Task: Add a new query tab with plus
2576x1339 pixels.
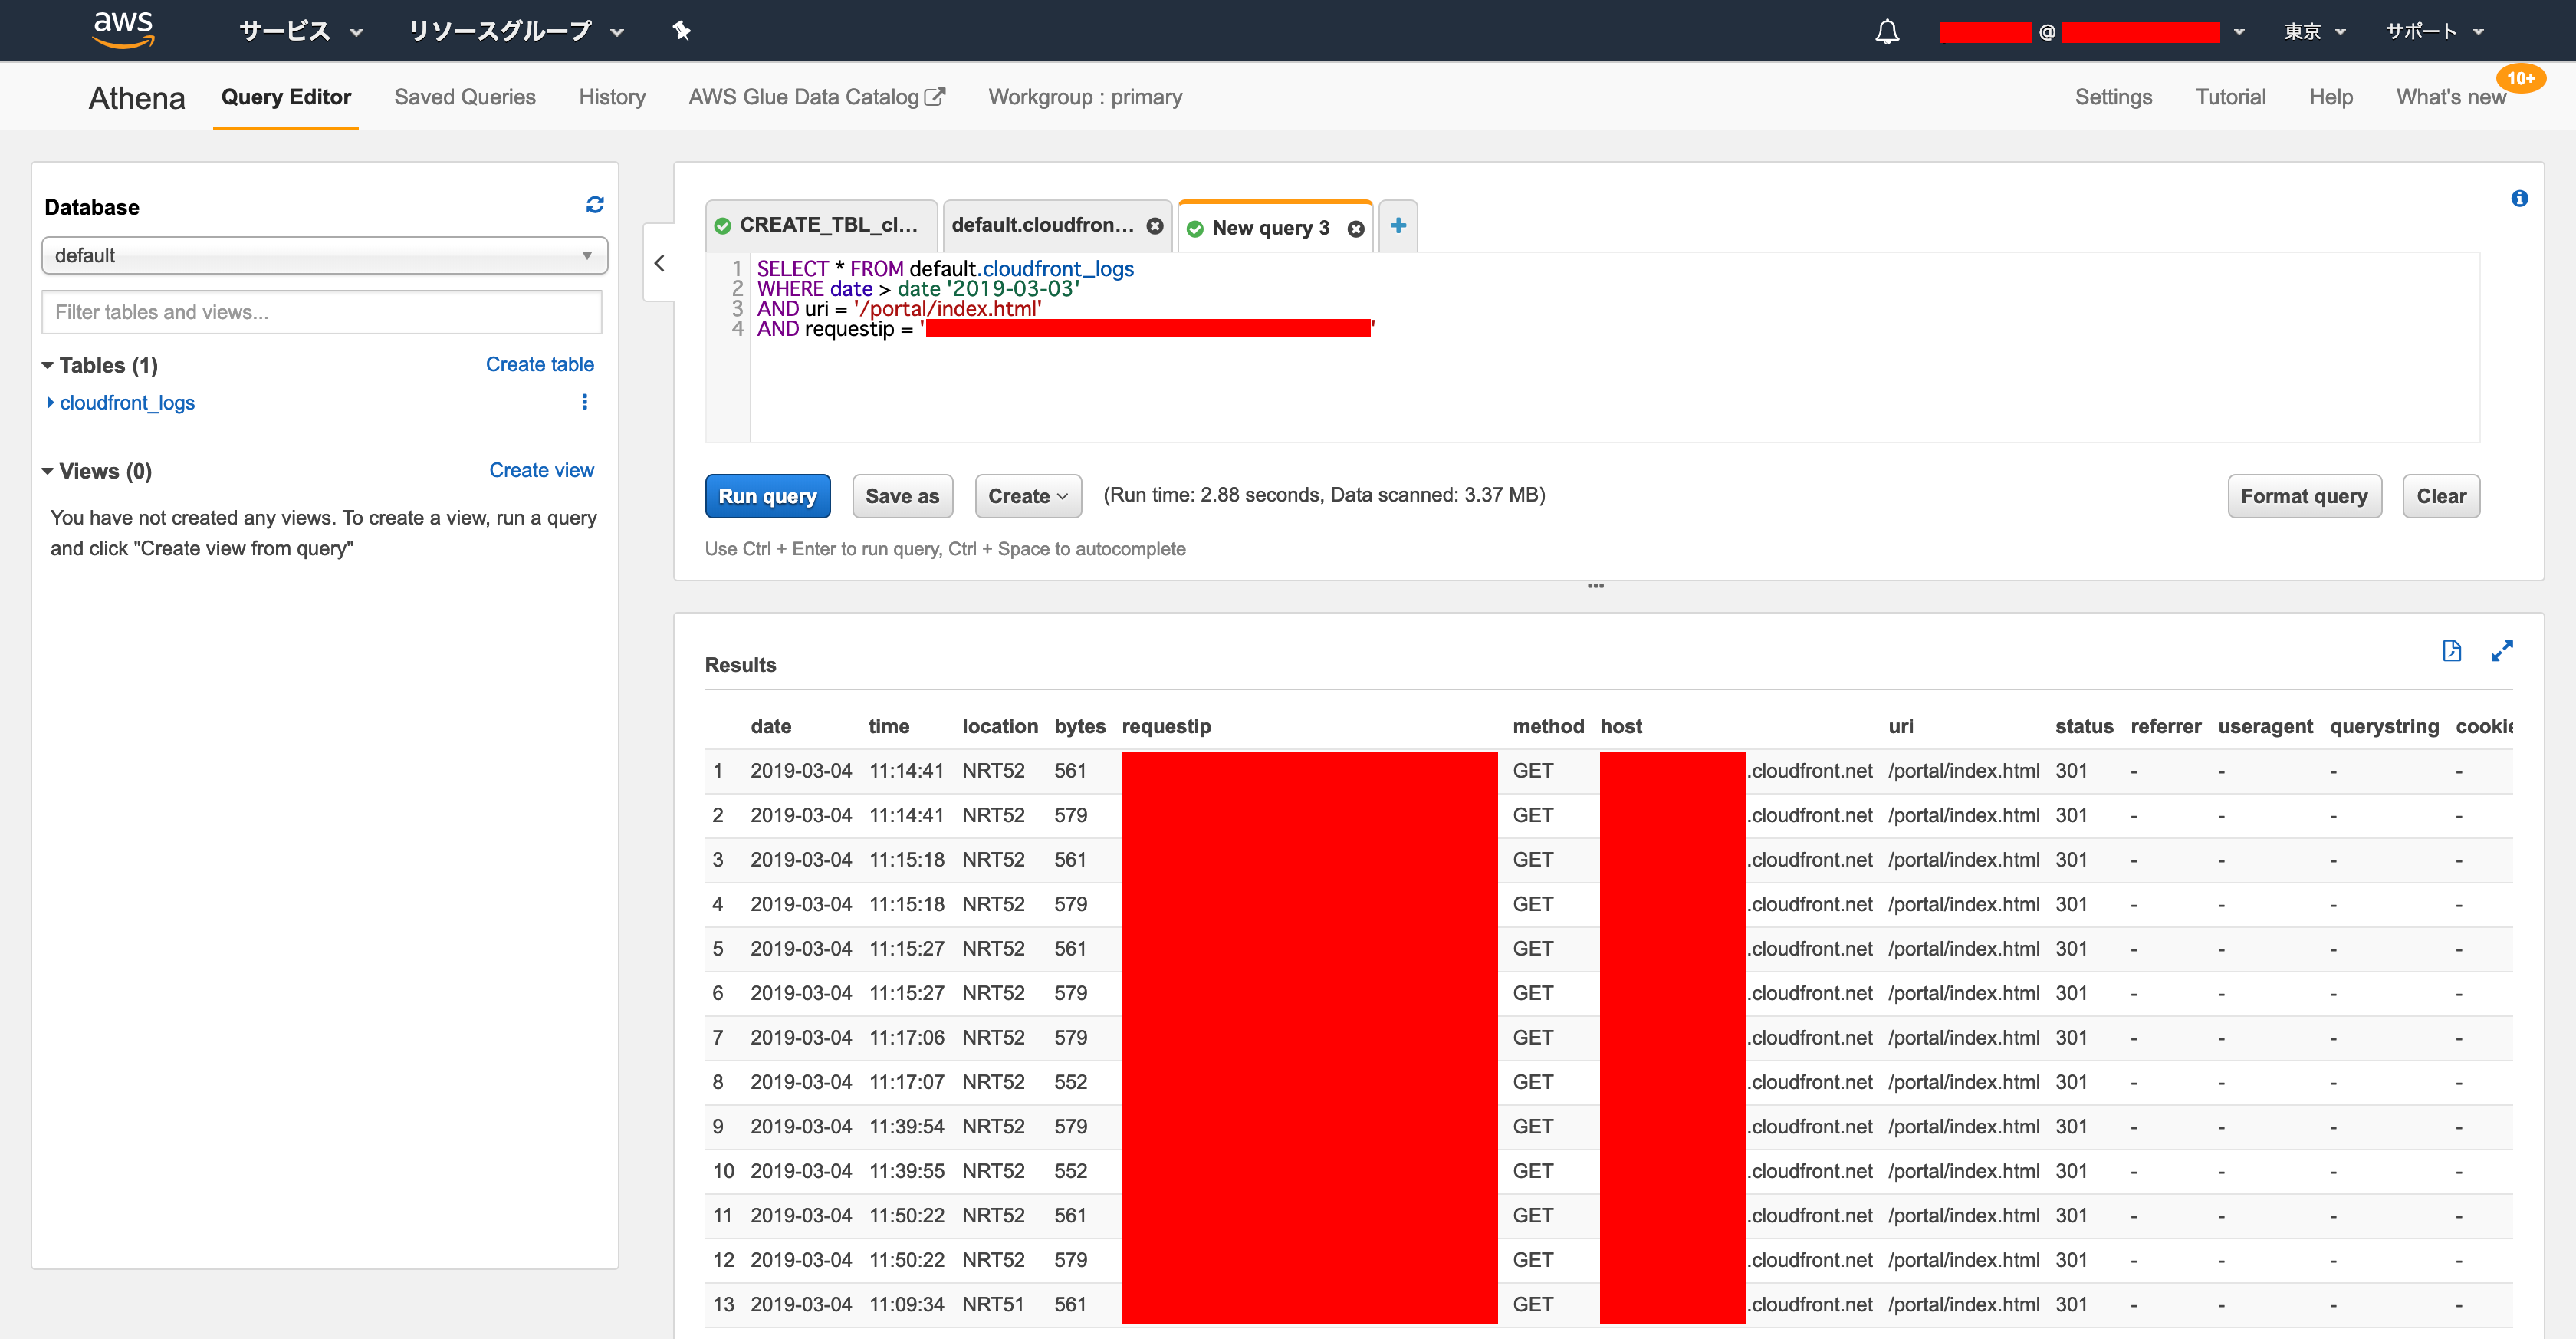Action: tap(1398, 226)
